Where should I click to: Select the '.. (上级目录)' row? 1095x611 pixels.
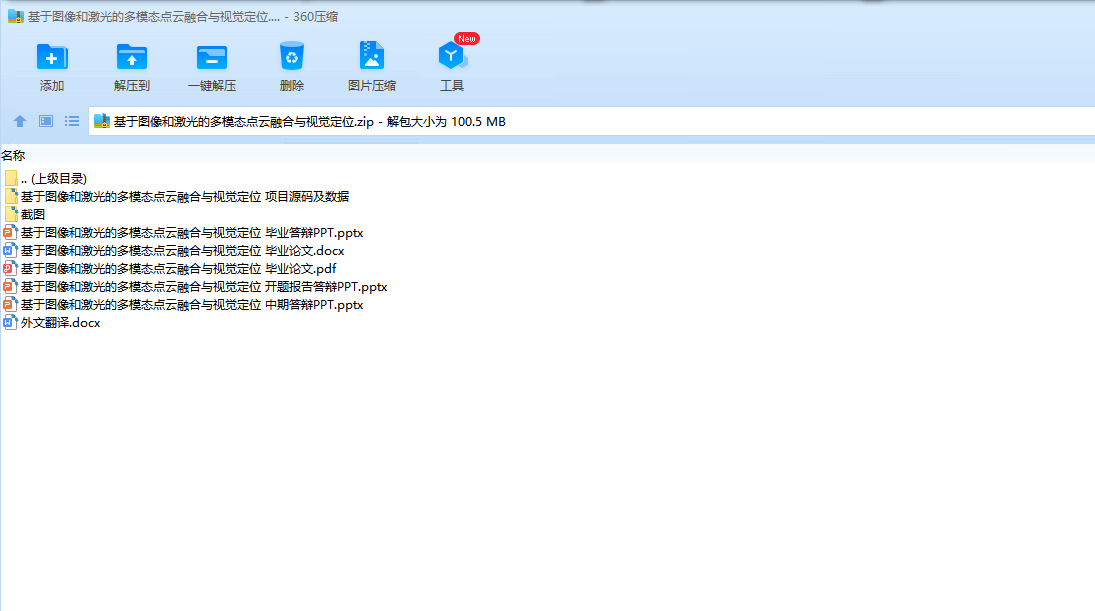tap(54, 179)
